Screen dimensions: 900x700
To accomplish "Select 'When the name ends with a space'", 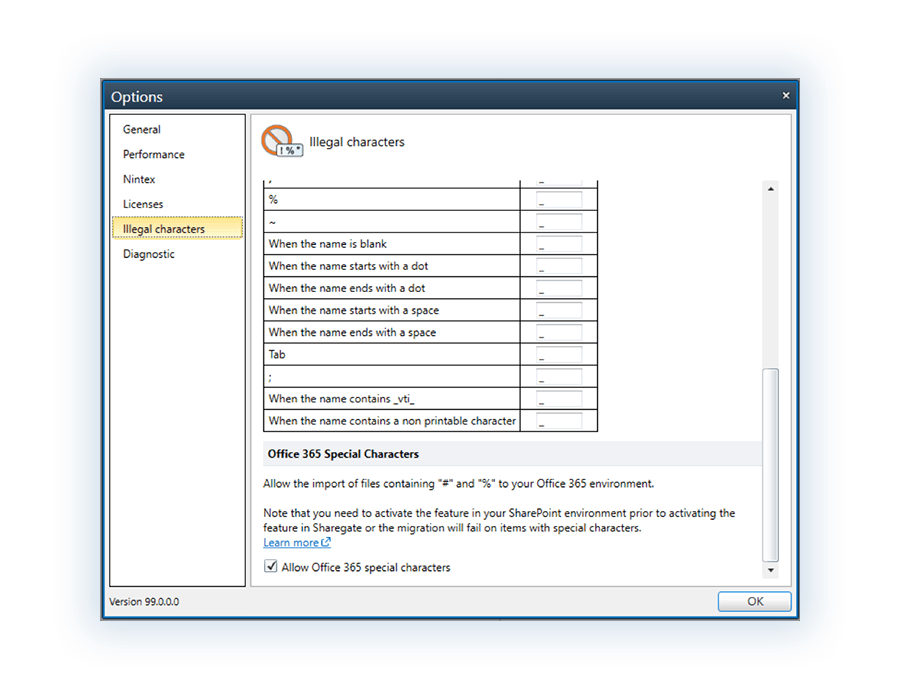I will pyautogui.click(x=352, y=332).
